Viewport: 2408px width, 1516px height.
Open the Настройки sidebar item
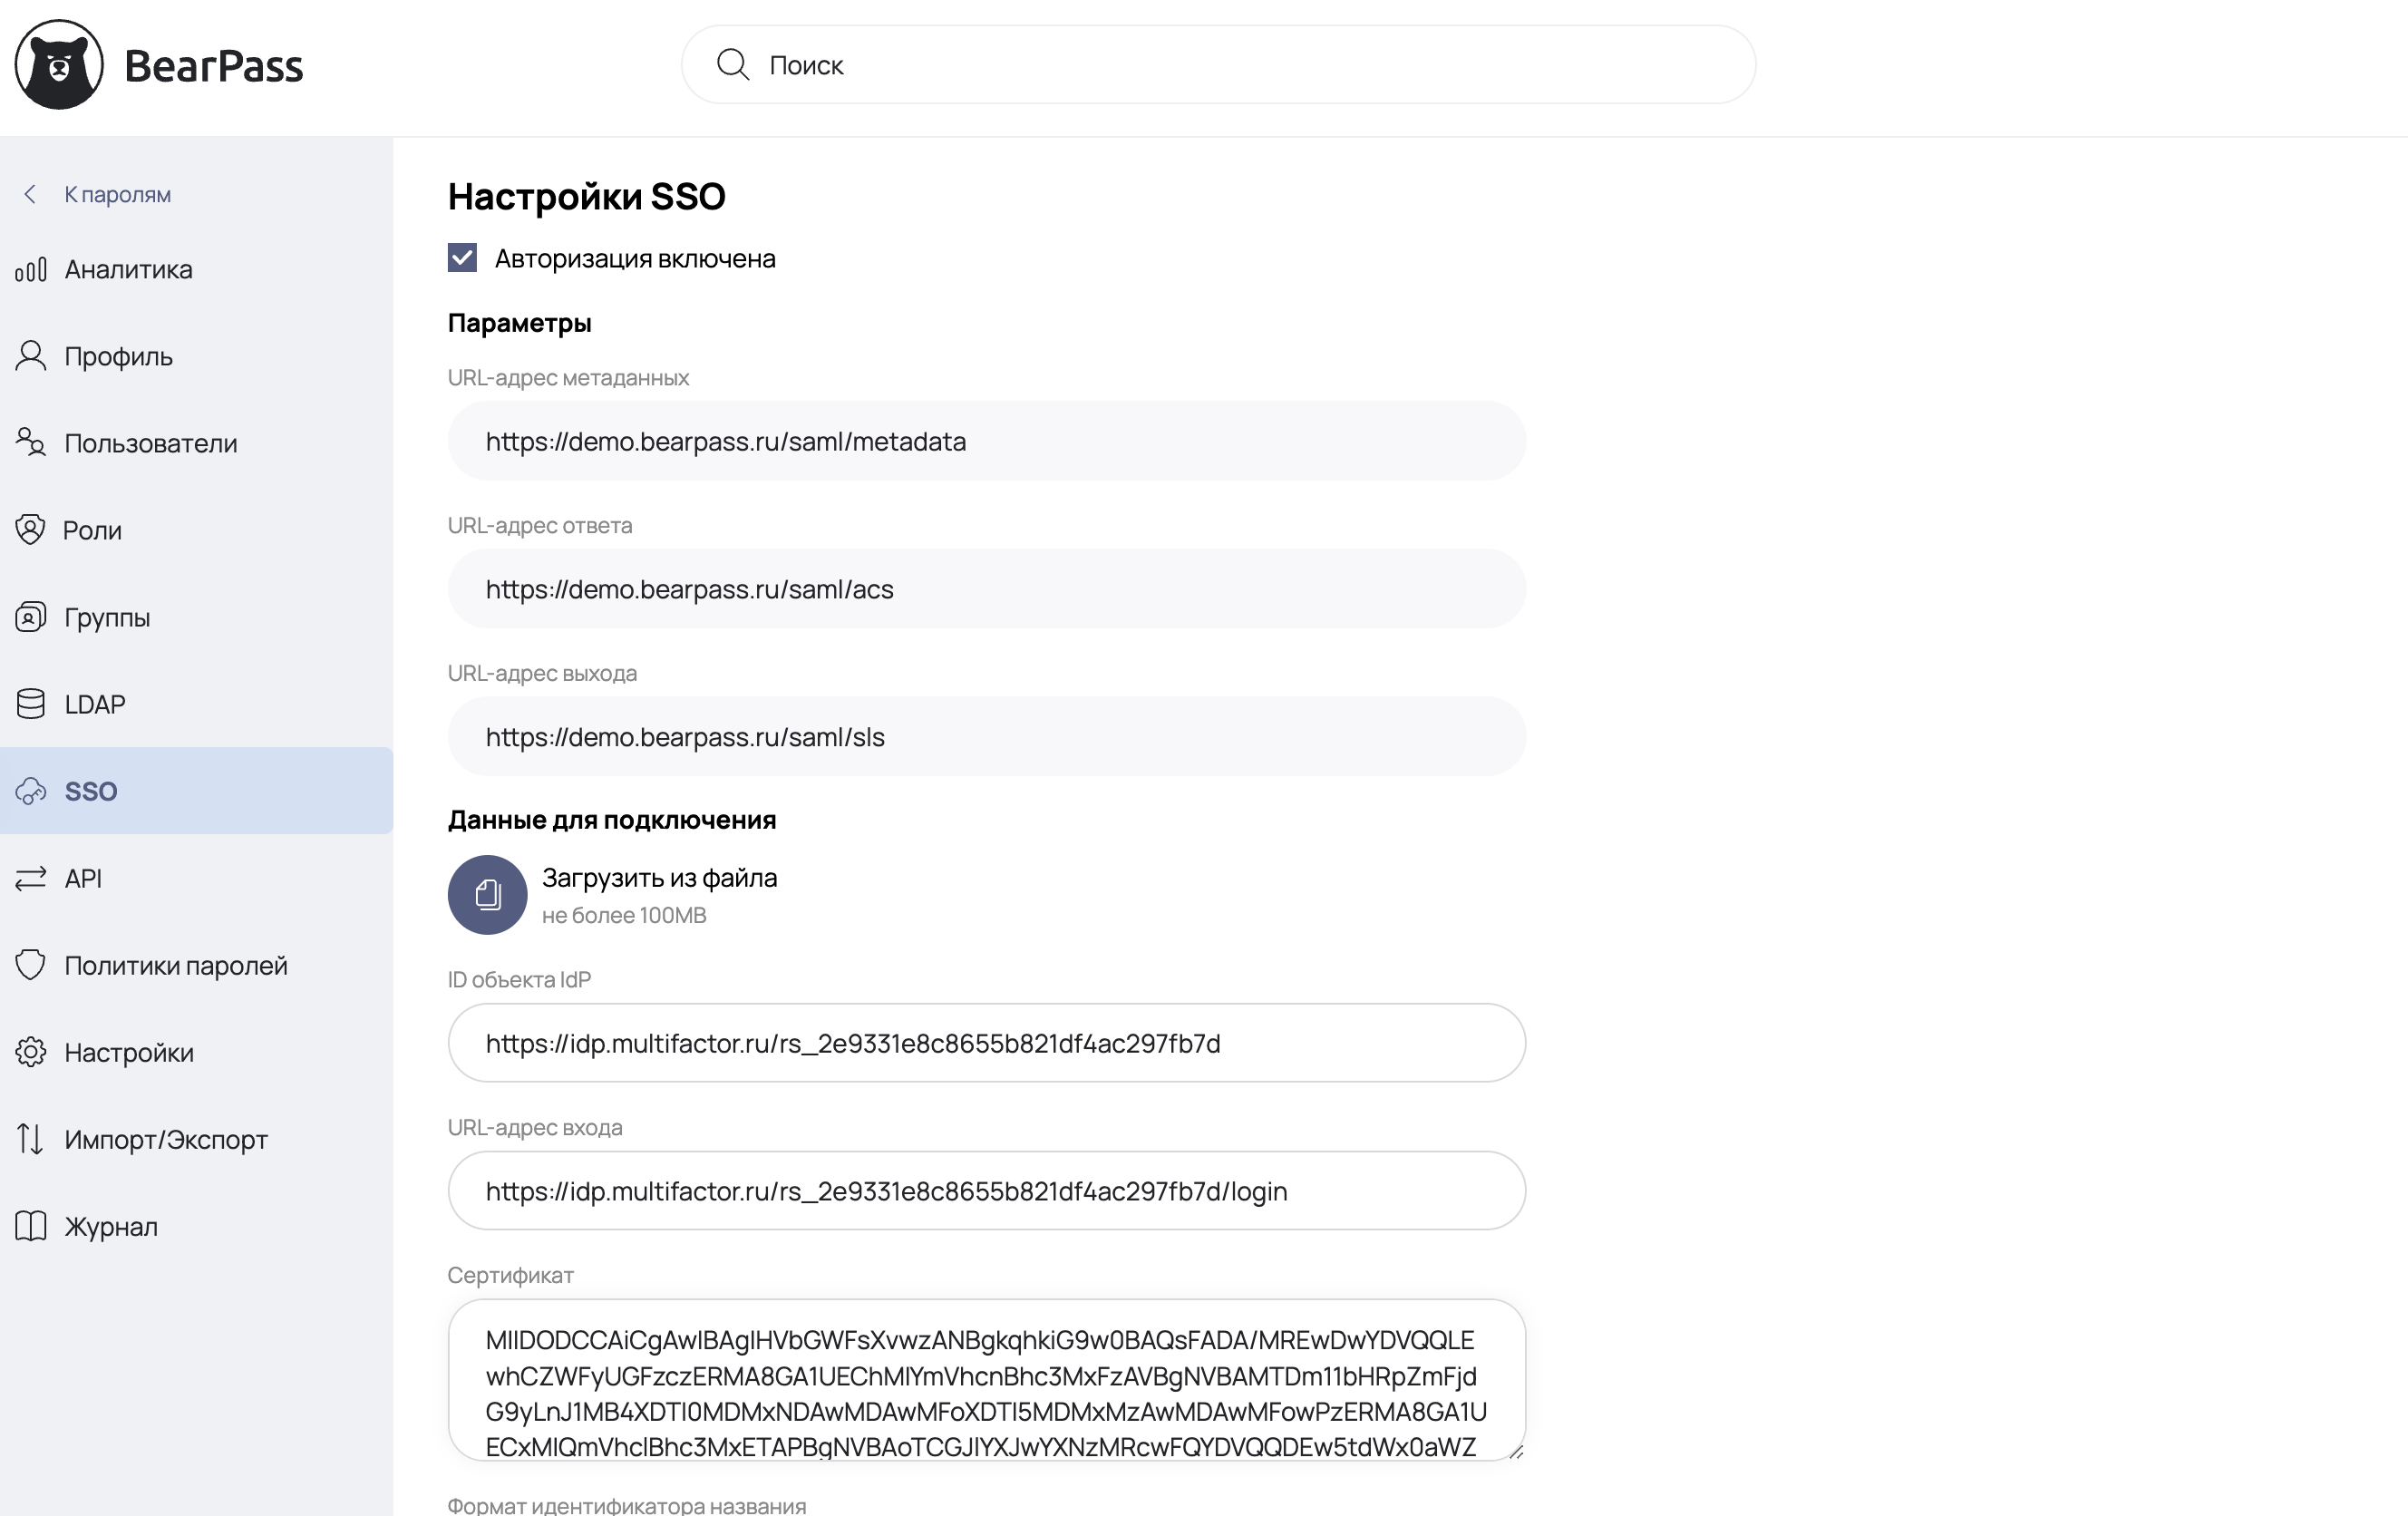pos(129,1052)
